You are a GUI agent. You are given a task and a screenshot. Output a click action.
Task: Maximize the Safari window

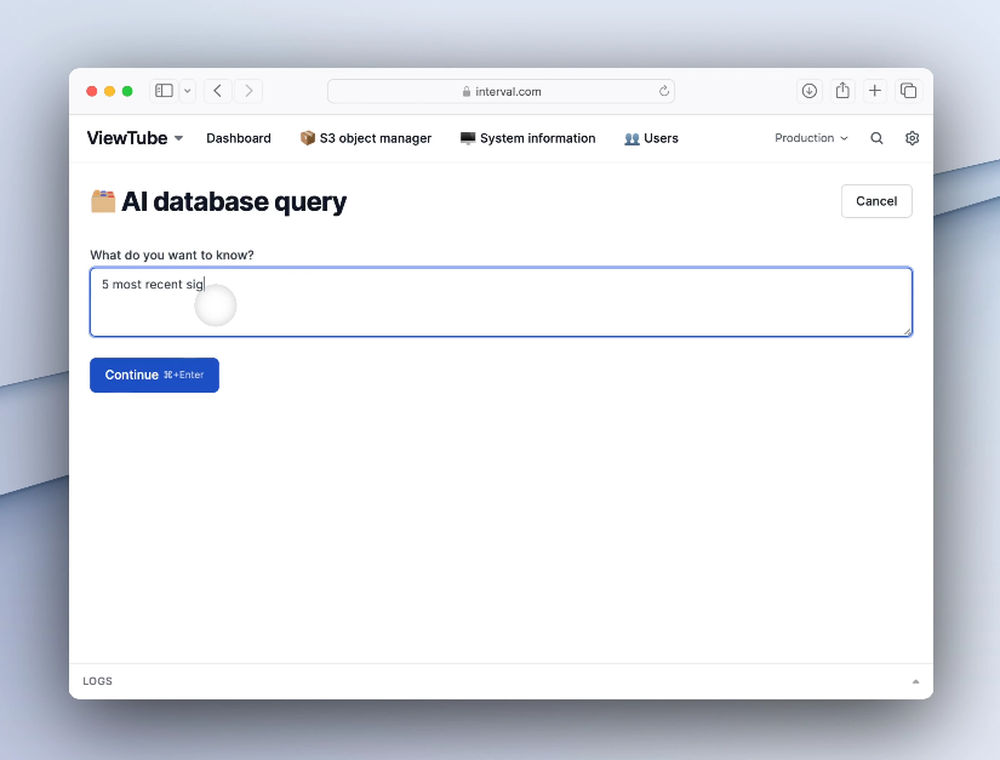point(128,91)
